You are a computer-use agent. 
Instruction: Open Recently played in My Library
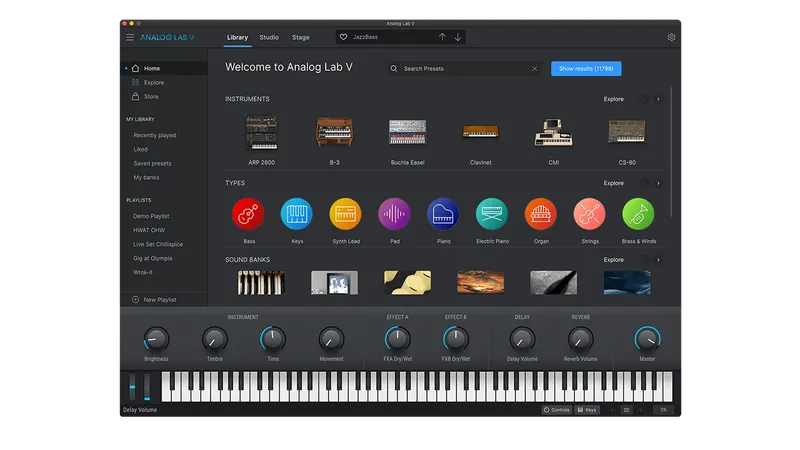pos(155,135)
